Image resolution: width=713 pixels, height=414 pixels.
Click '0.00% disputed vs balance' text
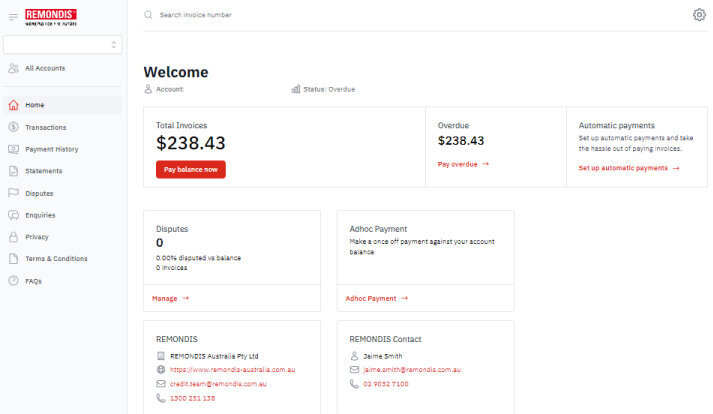tap(198, 258)
